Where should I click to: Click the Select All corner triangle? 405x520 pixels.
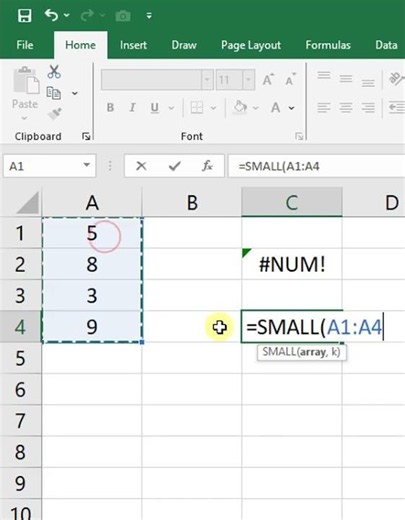(x=28, y=203)
